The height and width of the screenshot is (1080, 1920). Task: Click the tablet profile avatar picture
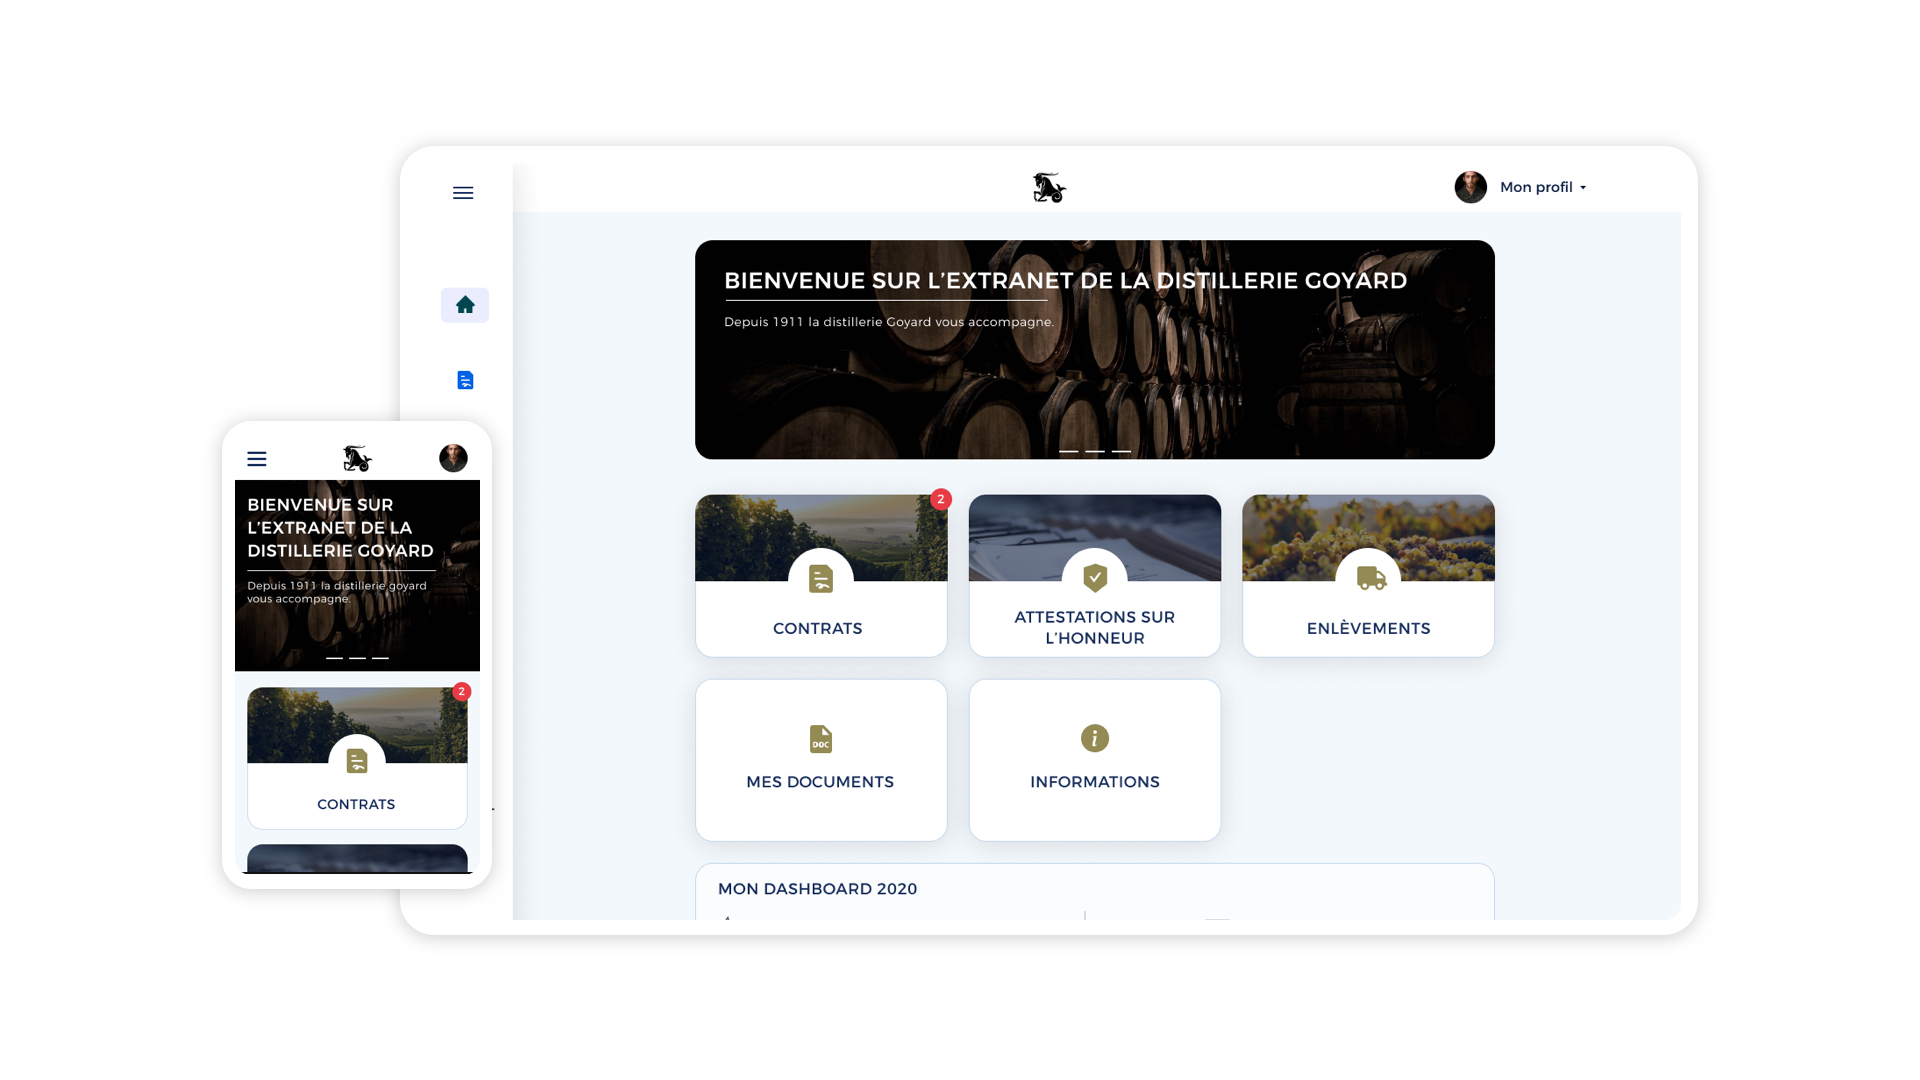pyautogui.click(x=1470, y=187)
